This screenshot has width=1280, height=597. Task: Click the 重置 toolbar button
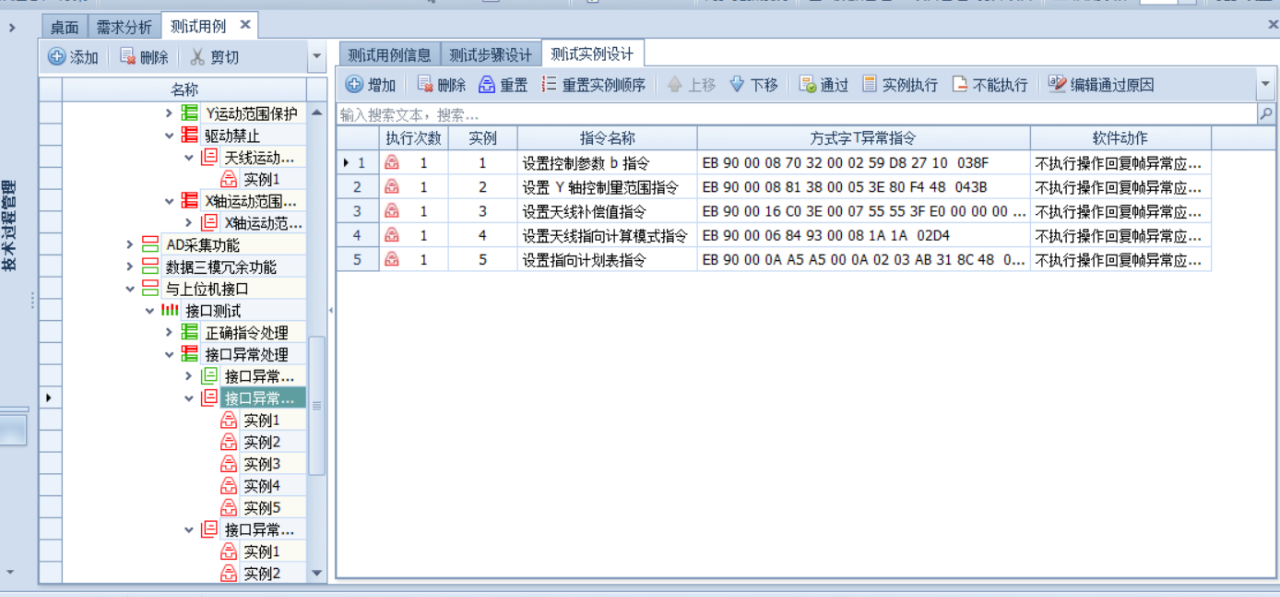(503, 85)
